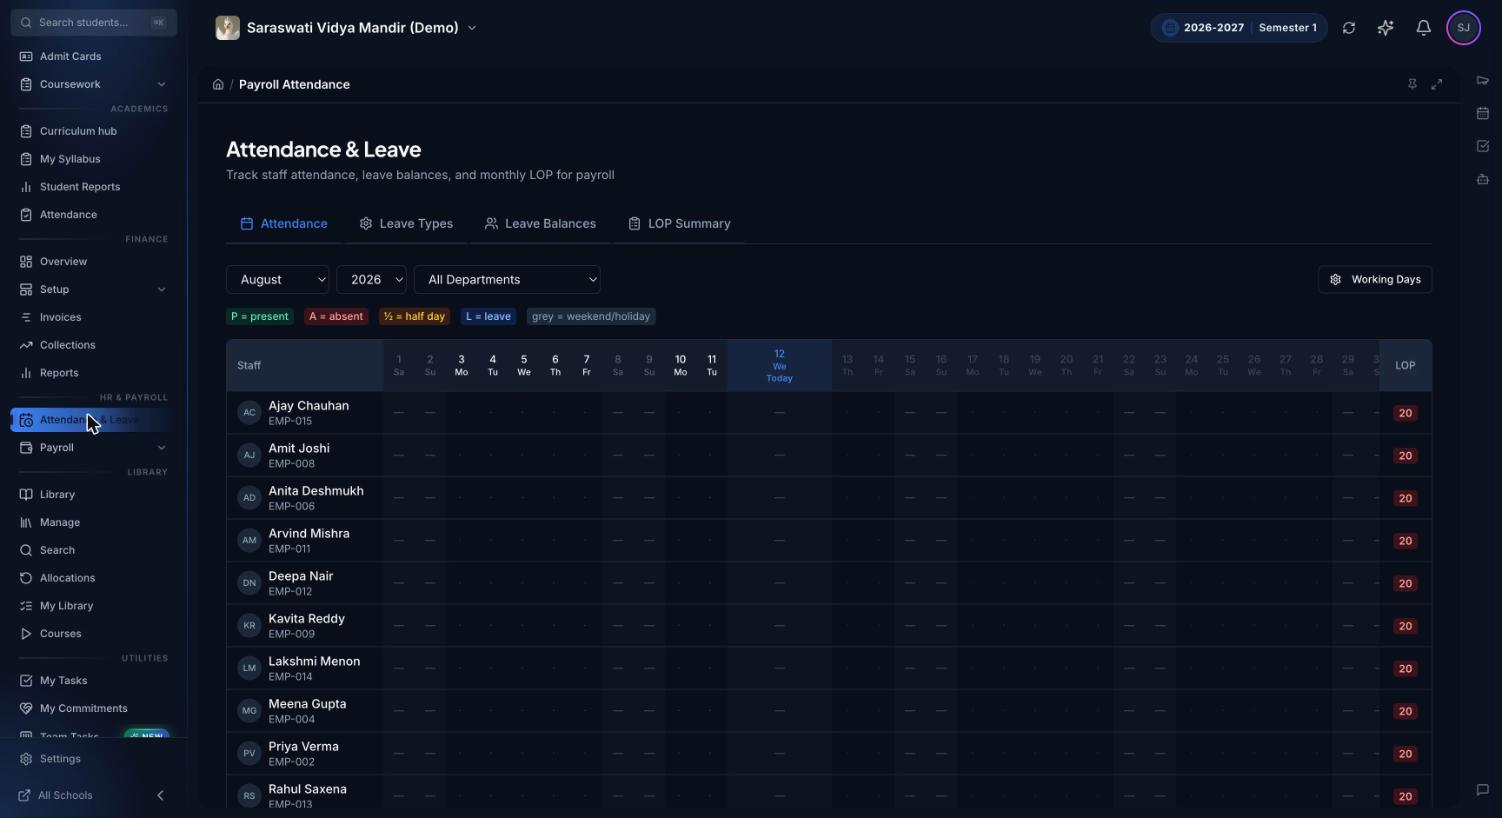This screenshot has height=818, width=1502.
Task: Click the LOP column header
Action: click(x=1405, y=366)
